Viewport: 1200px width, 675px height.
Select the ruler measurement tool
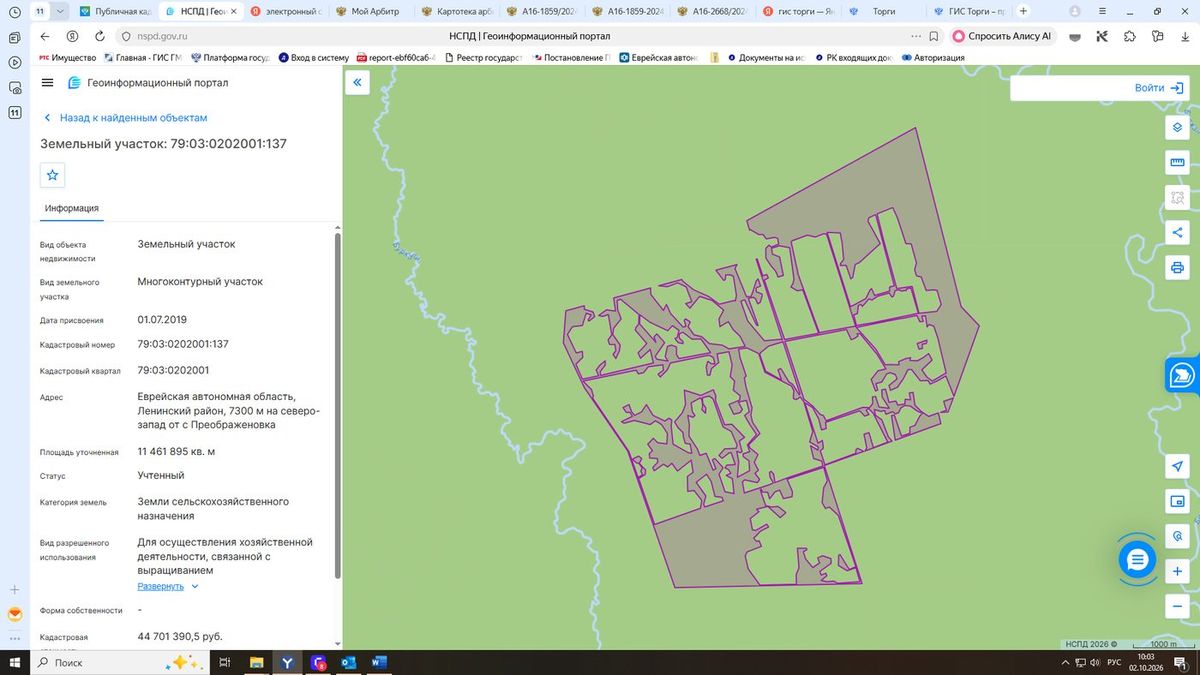pos(1177,162)
